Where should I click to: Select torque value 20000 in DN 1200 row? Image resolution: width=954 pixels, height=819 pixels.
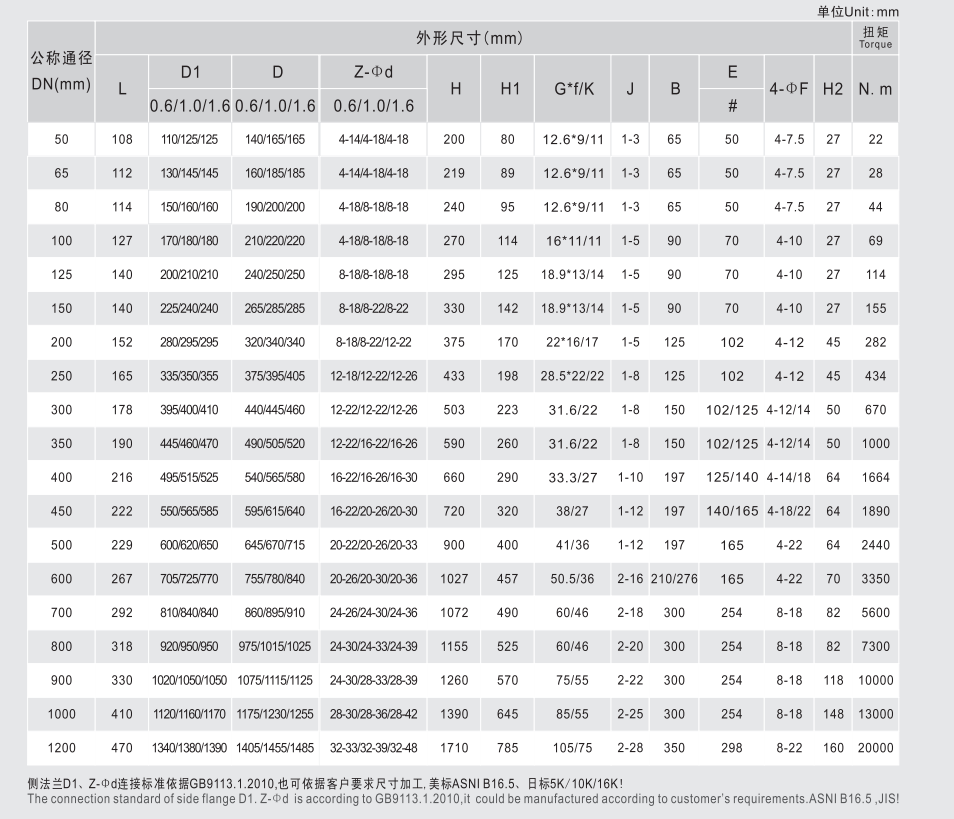[x=875, y=748]
